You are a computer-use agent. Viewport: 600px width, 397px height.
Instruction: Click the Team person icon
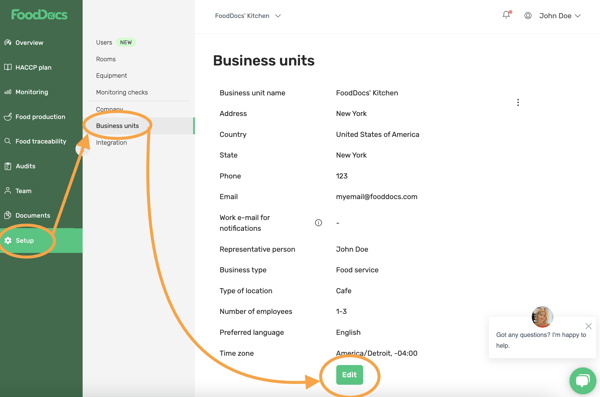click(x=8, y=191)
